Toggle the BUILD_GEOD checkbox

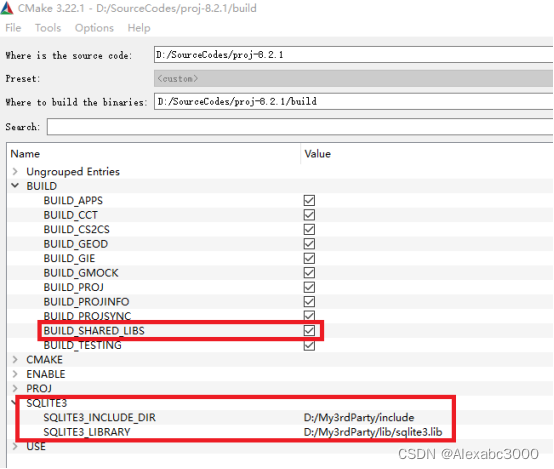(309, 244)
